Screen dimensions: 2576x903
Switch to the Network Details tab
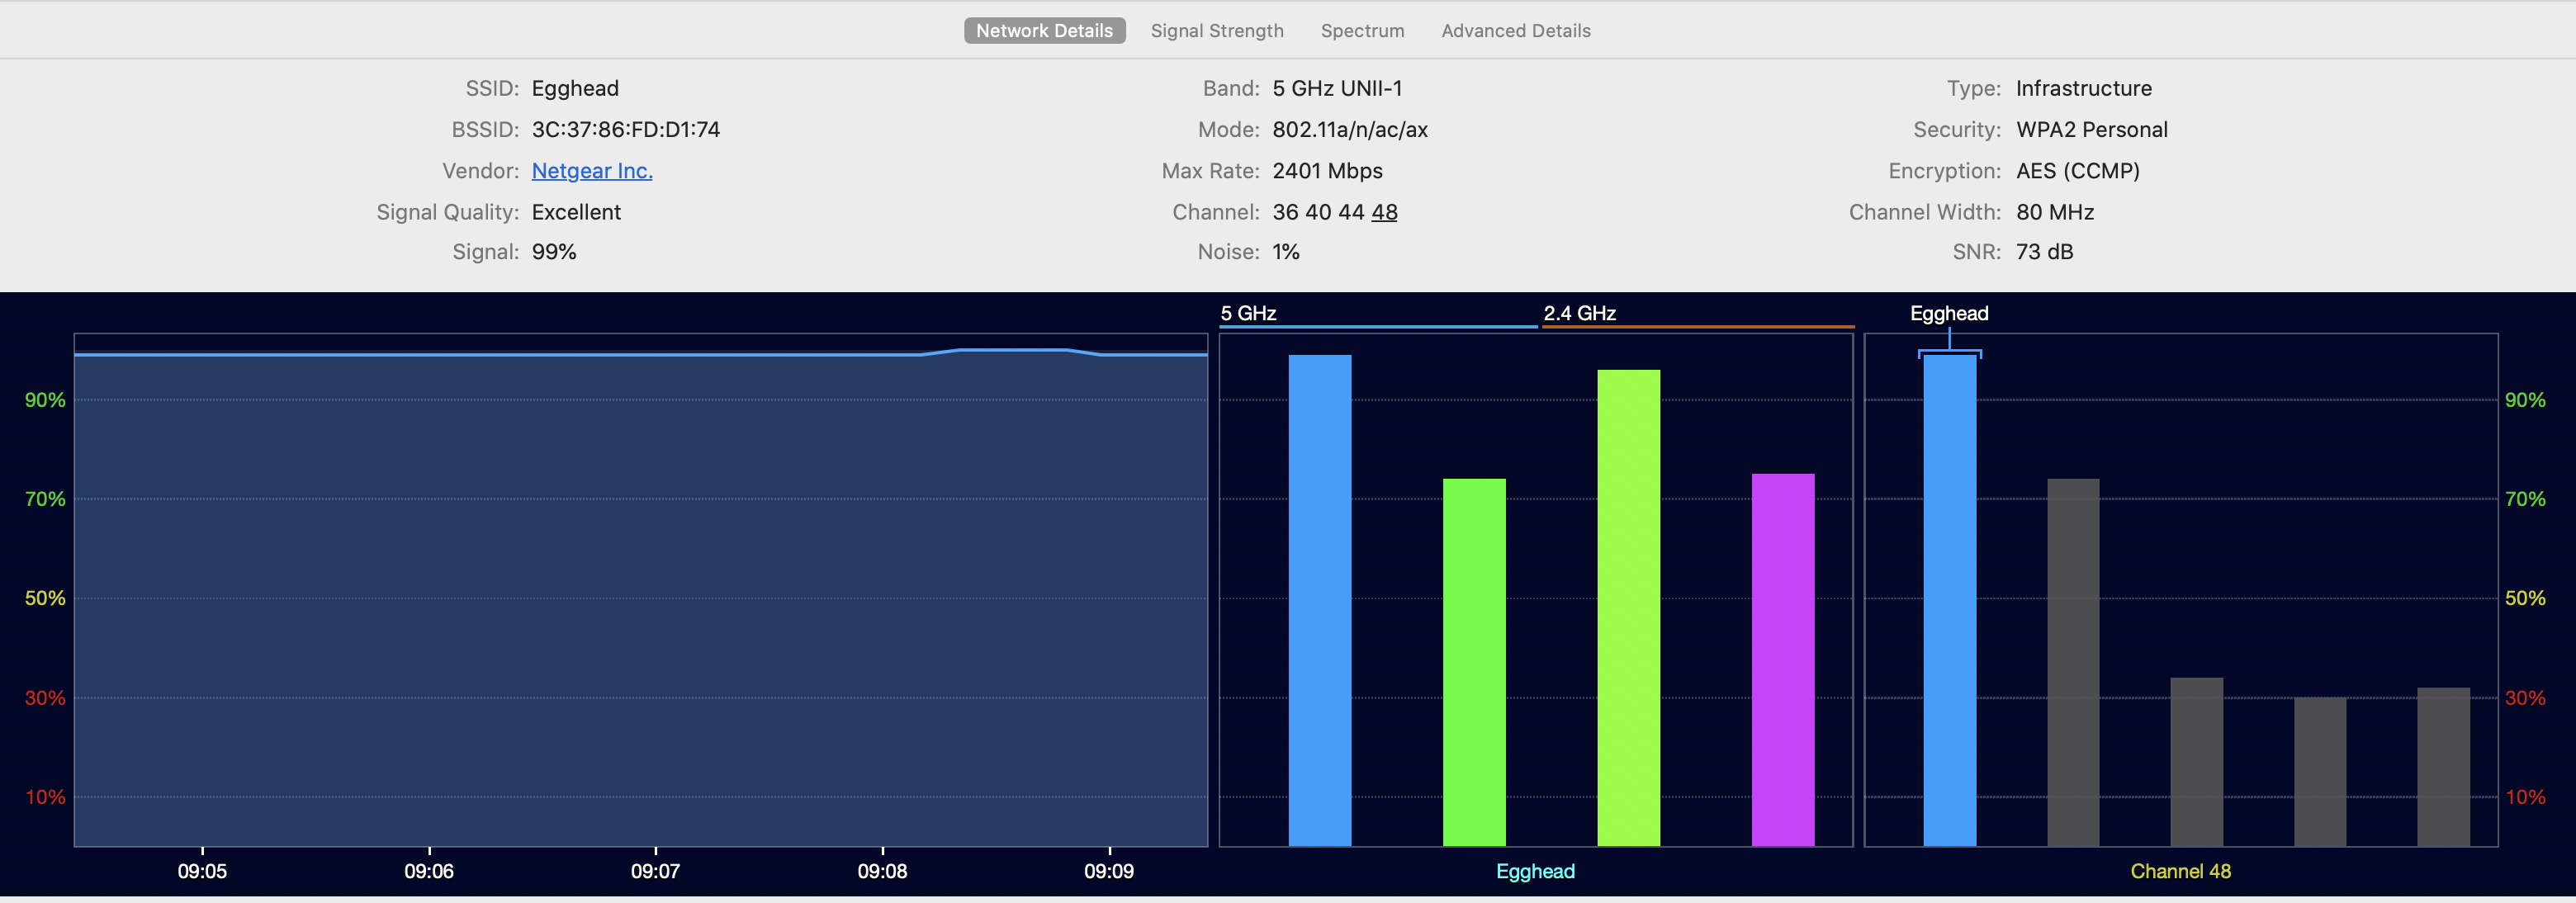pyautogui.click(x=1044, y=31)
